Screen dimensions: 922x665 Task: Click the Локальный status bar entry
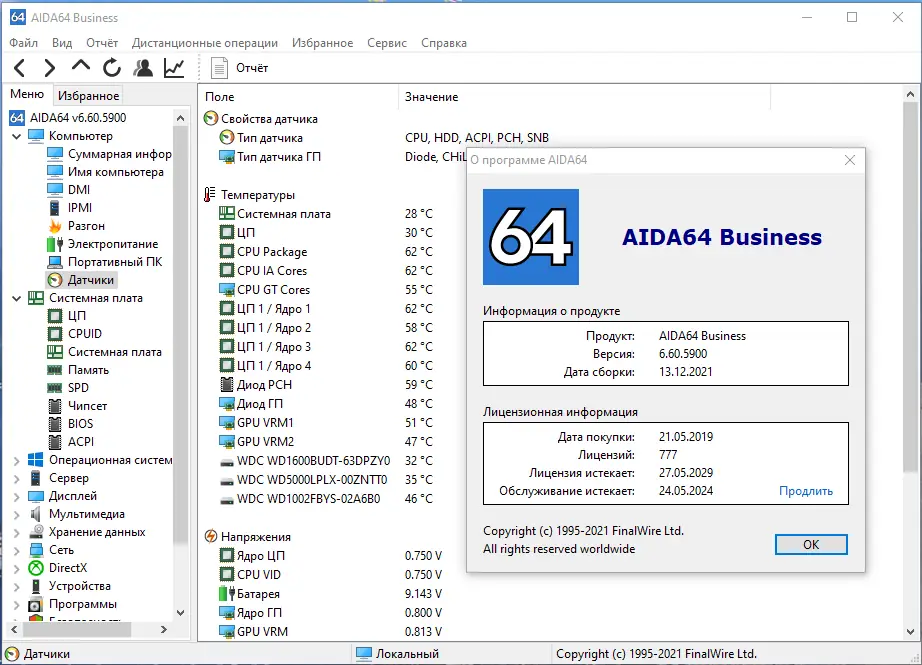point(398,654)
